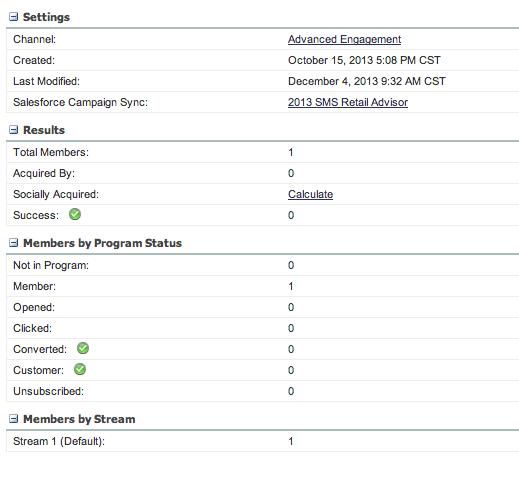The image size is (519, 486).
Task: Click Calculate for Socially Acquired
Action: tap(310, 194)
